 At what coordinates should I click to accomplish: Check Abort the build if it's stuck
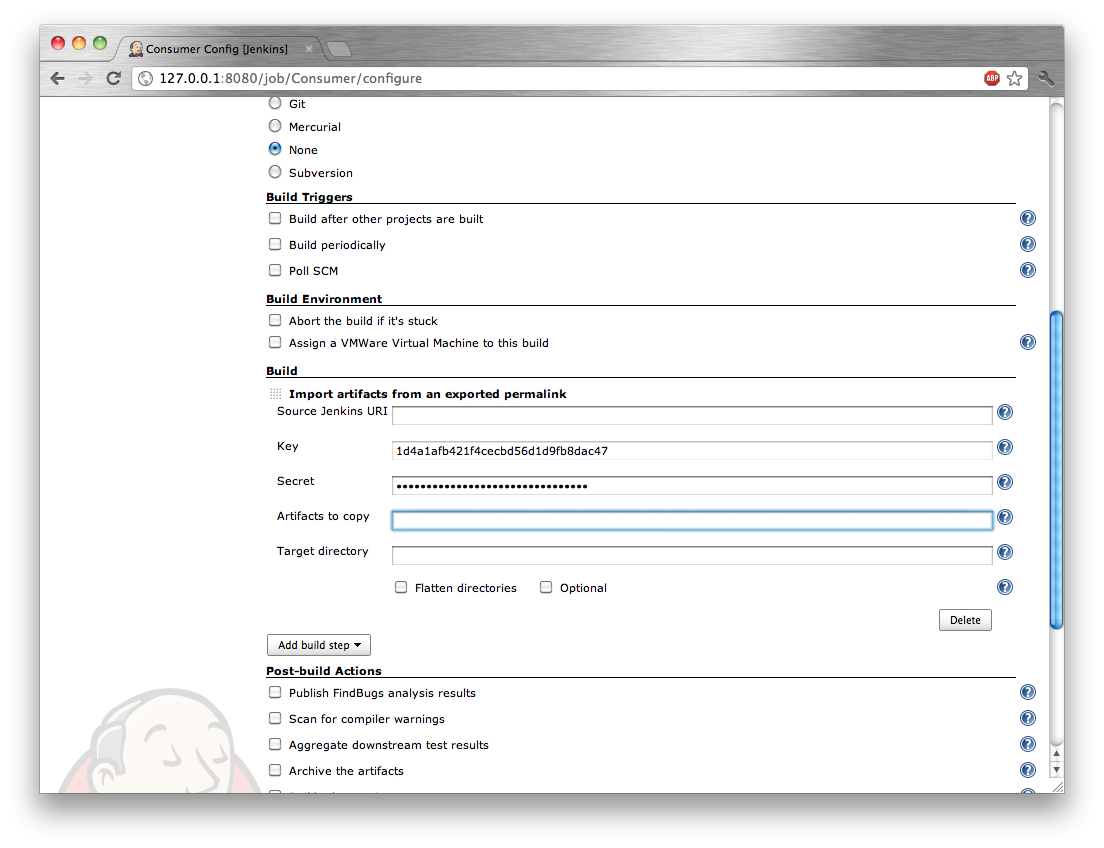tap(275, 320)
